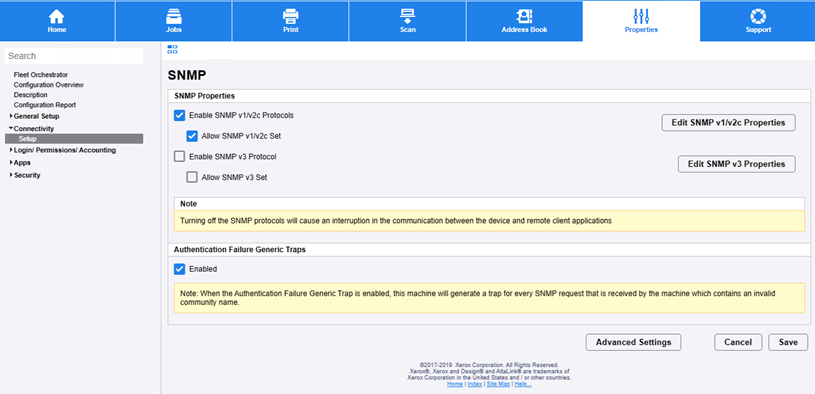Select Setup under Connectivity
The height and width of the screenshot is (394, 815).
(x=74, y=139)
